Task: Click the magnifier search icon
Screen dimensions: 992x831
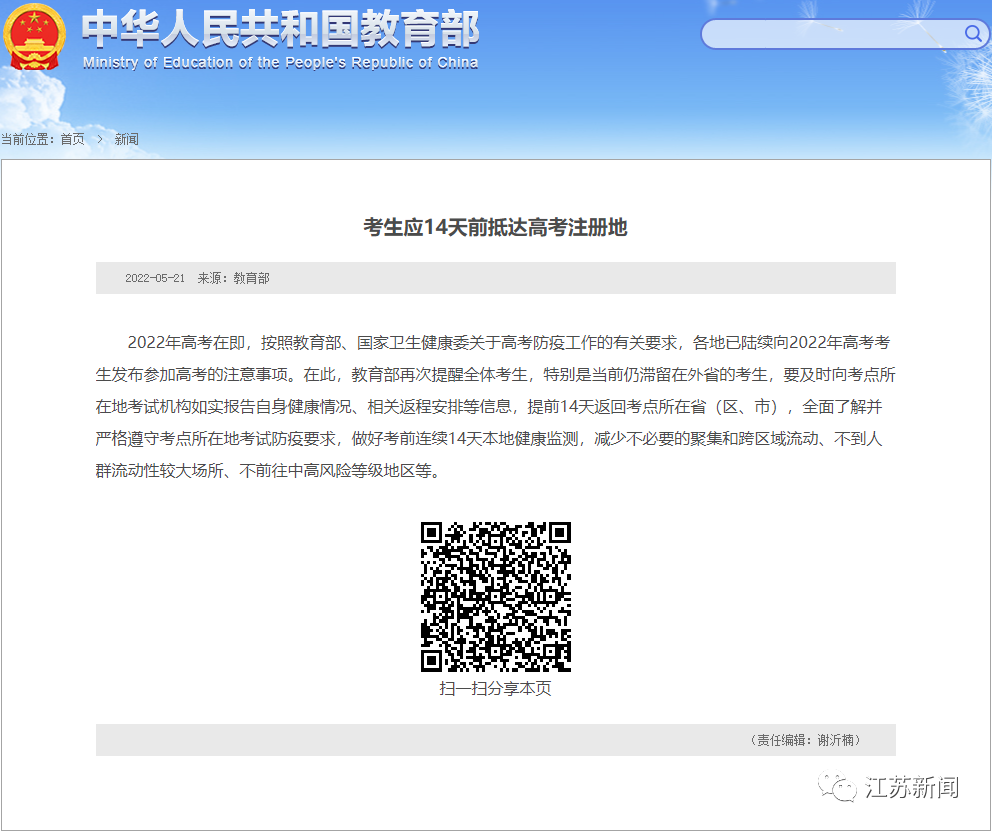Action: (x=973, y=33)
